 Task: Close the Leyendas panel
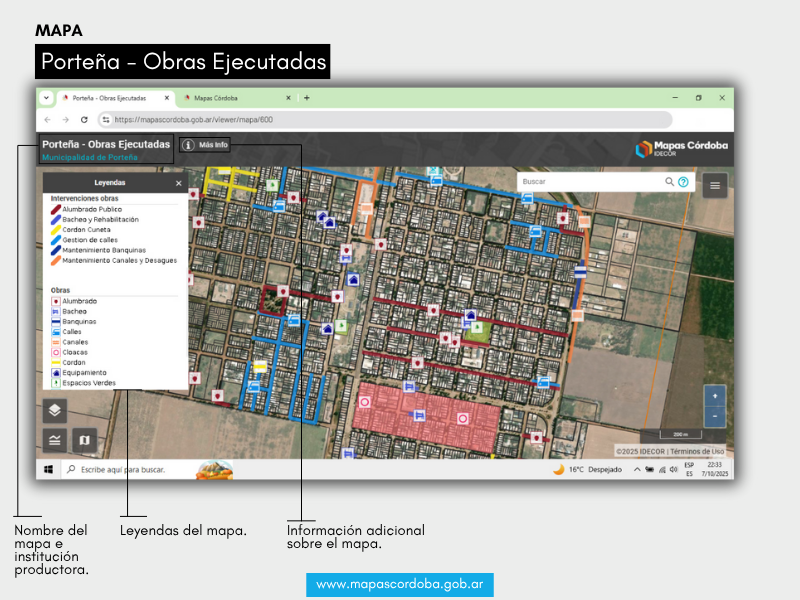point(179,184)
